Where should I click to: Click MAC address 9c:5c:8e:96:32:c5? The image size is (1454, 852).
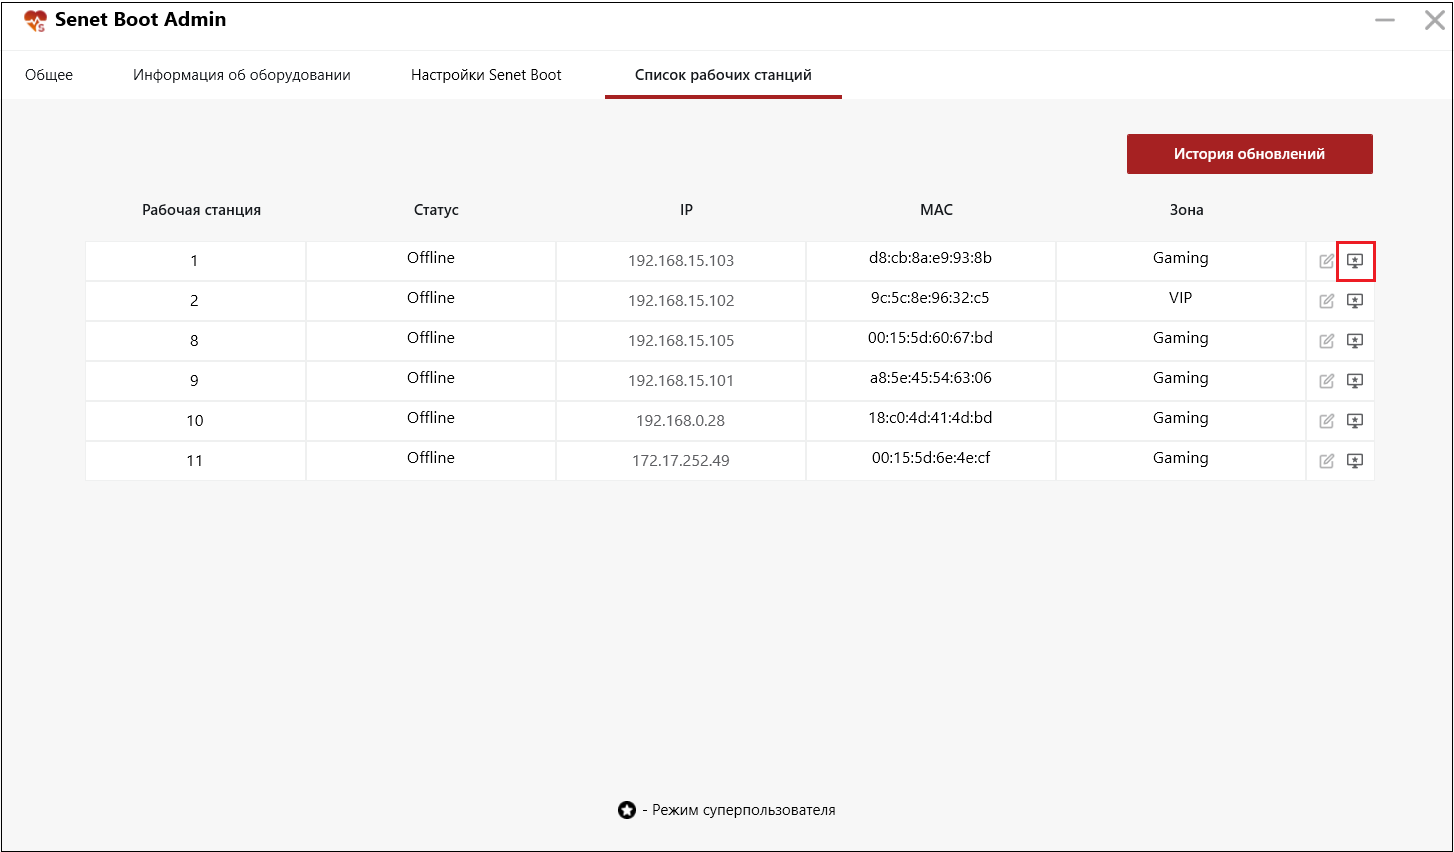(x=931, y=298)
